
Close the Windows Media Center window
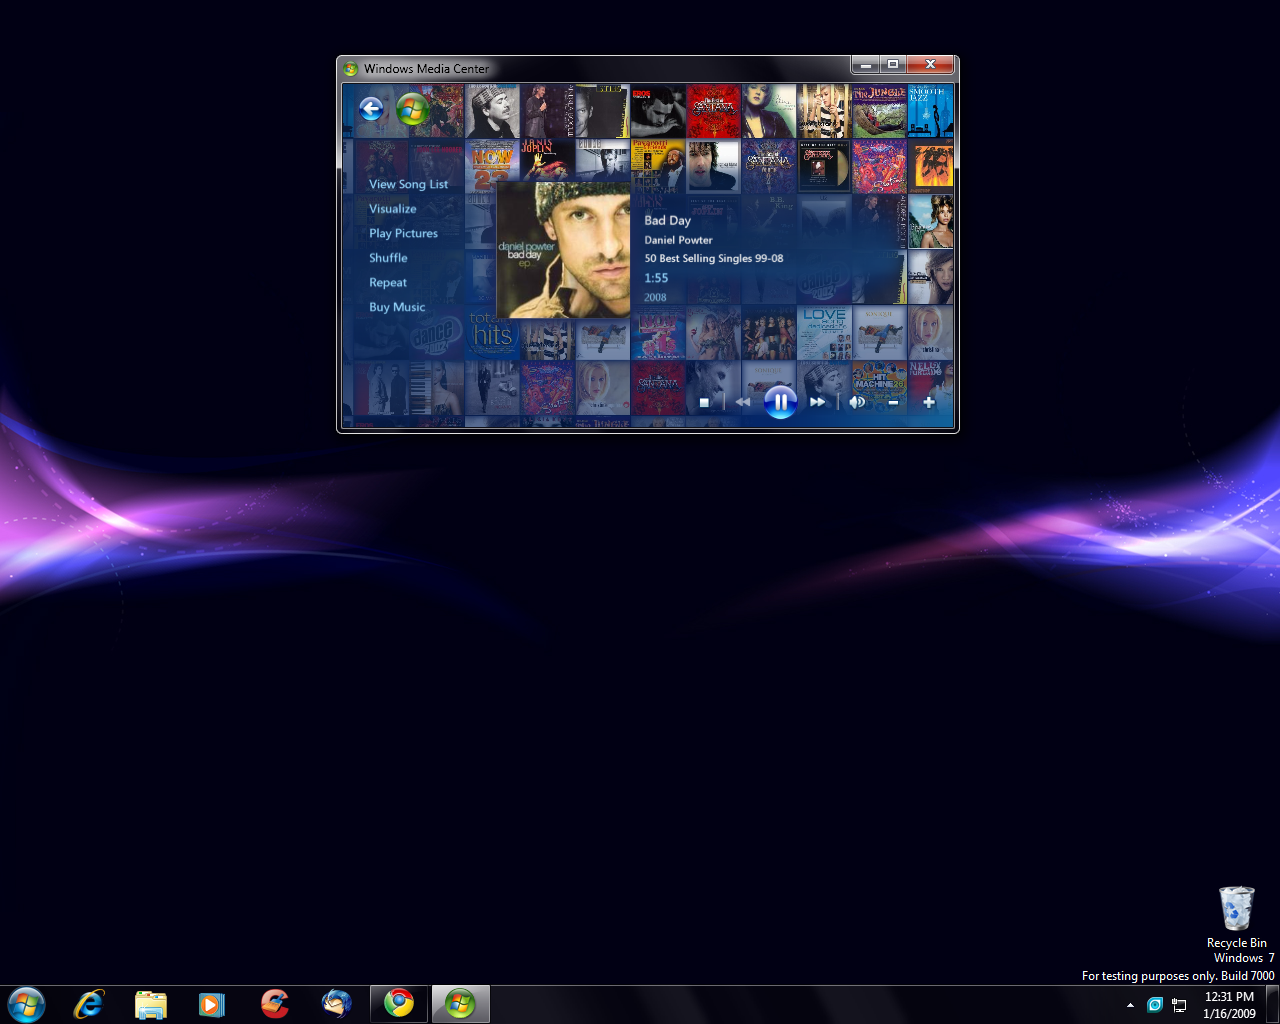point(930,65)
